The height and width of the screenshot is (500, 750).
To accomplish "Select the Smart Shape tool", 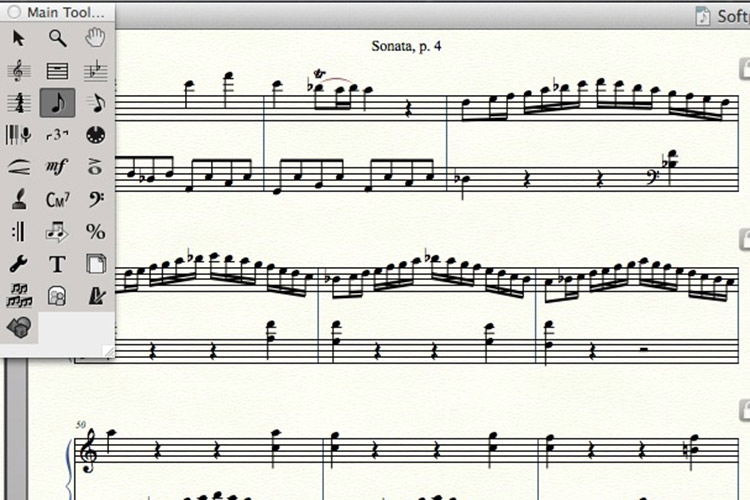I will [x=19, y=167].
